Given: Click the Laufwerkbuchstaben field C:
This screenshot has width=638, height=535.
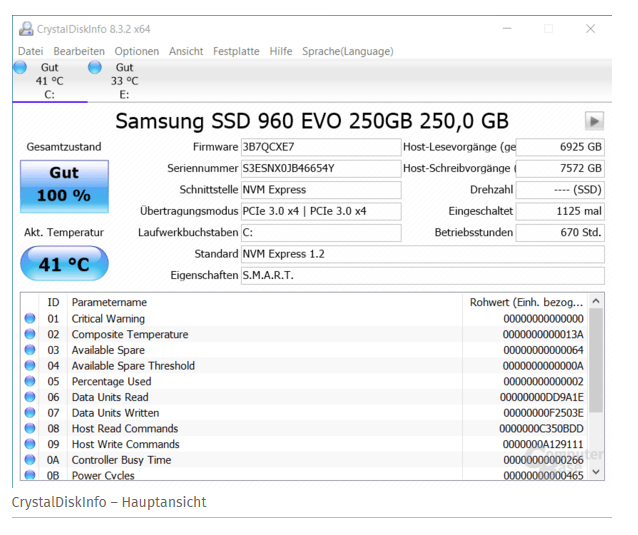Looking at the screenshot, I should (x=321, y=233).
